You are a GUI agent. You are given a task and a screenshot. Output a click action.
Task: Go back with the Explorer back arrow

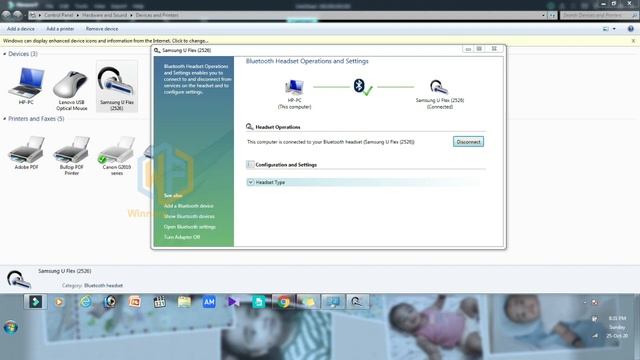tap(6, 15)
